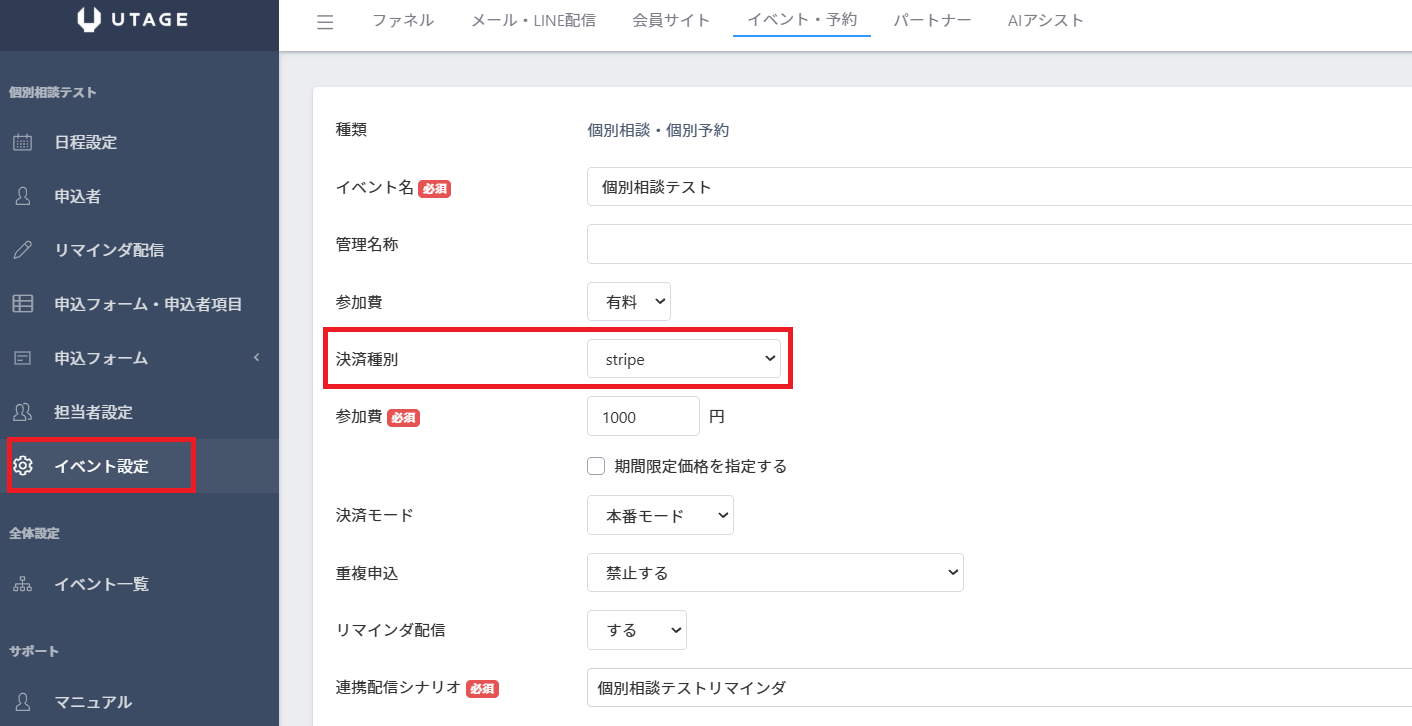Open the AIアシスト tab
This screenshot has height=726, width=1412.
(x=1045, y=20)
